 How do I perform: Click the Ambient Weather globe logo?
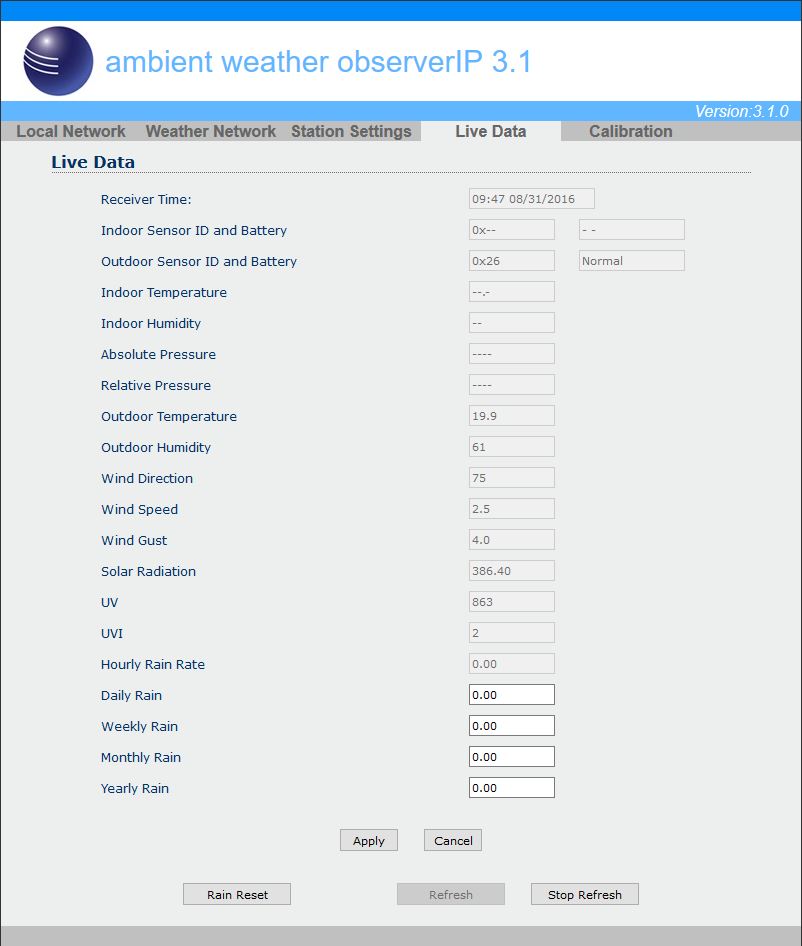[58, 60]
